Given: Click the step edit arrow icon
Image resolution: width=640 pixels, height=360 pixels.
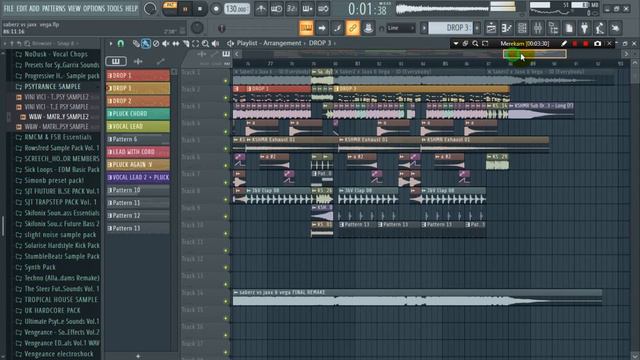Looking at the screenshot, I should 322,28.
